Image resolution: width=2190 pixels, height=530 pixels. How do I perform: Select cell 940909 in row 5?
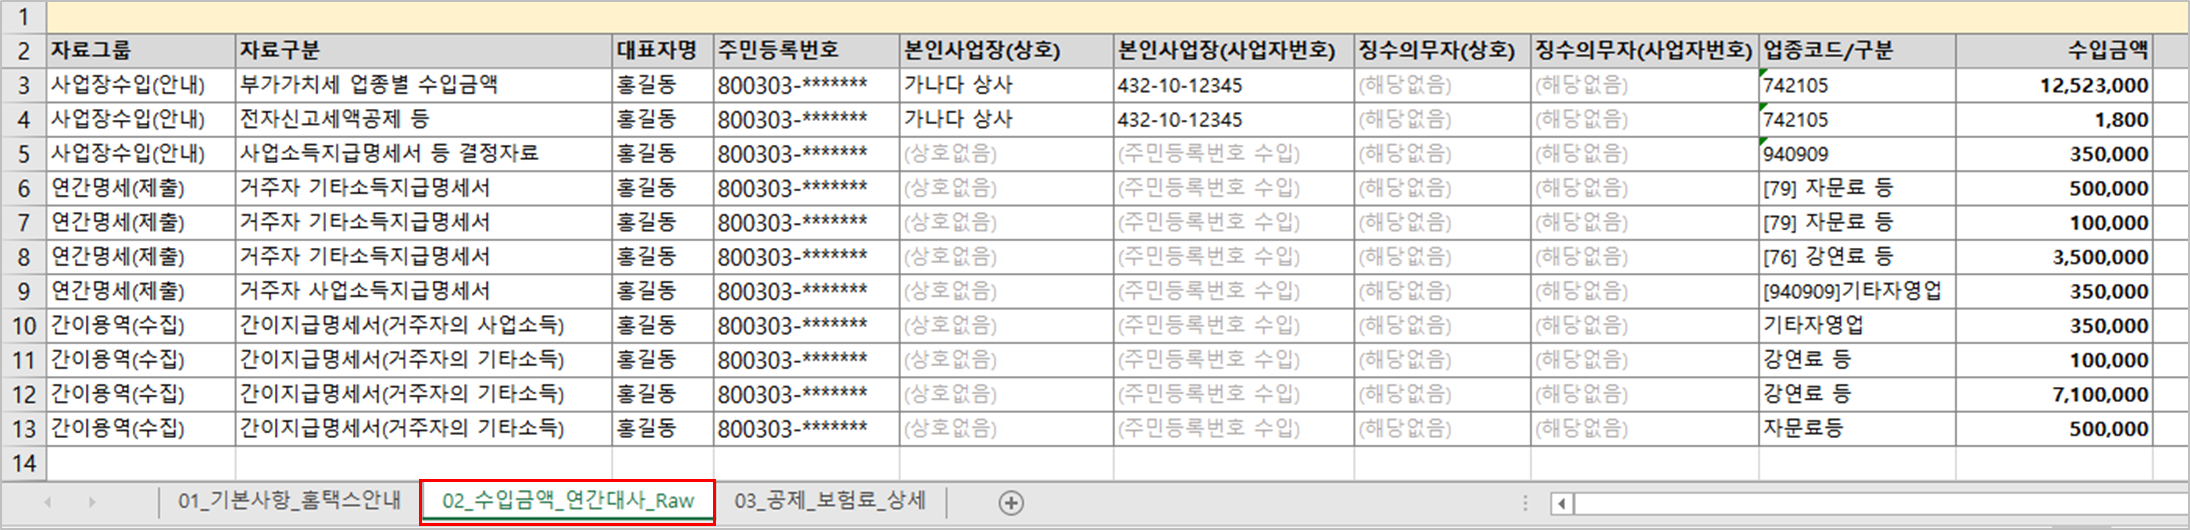1858,154
